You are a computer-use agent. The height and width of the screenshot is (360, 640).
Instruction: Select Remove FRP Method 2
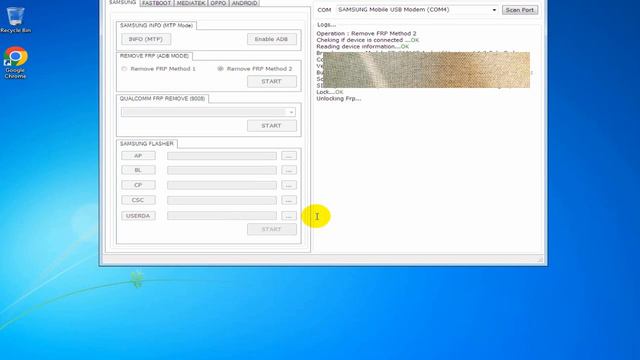(x=255, y=69)
